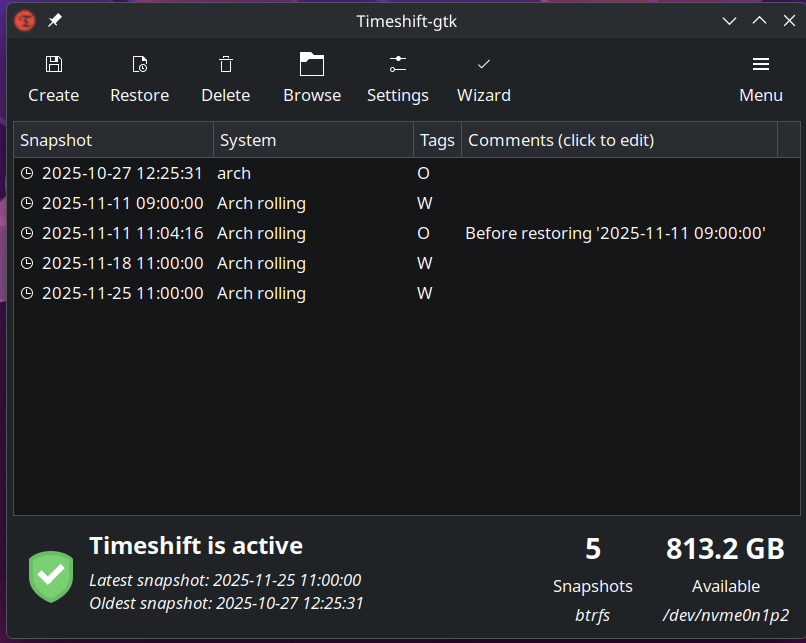806x643 pixels.
Task: Click the pin icon in title bar
Action: pyautogui.click(x=54, y=20)
